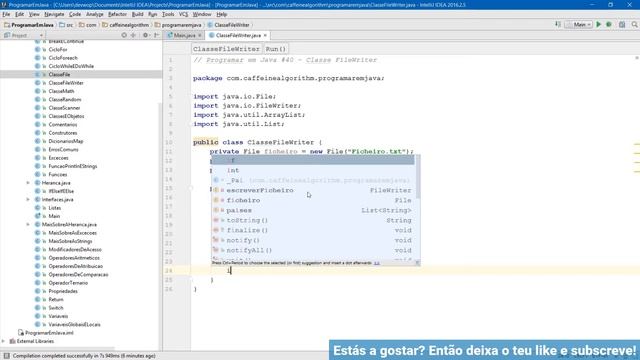The image size is (640, 360).
Task: Select VariaveisGlobaisELocais in project tree
Action: click(x=74, y=324)
